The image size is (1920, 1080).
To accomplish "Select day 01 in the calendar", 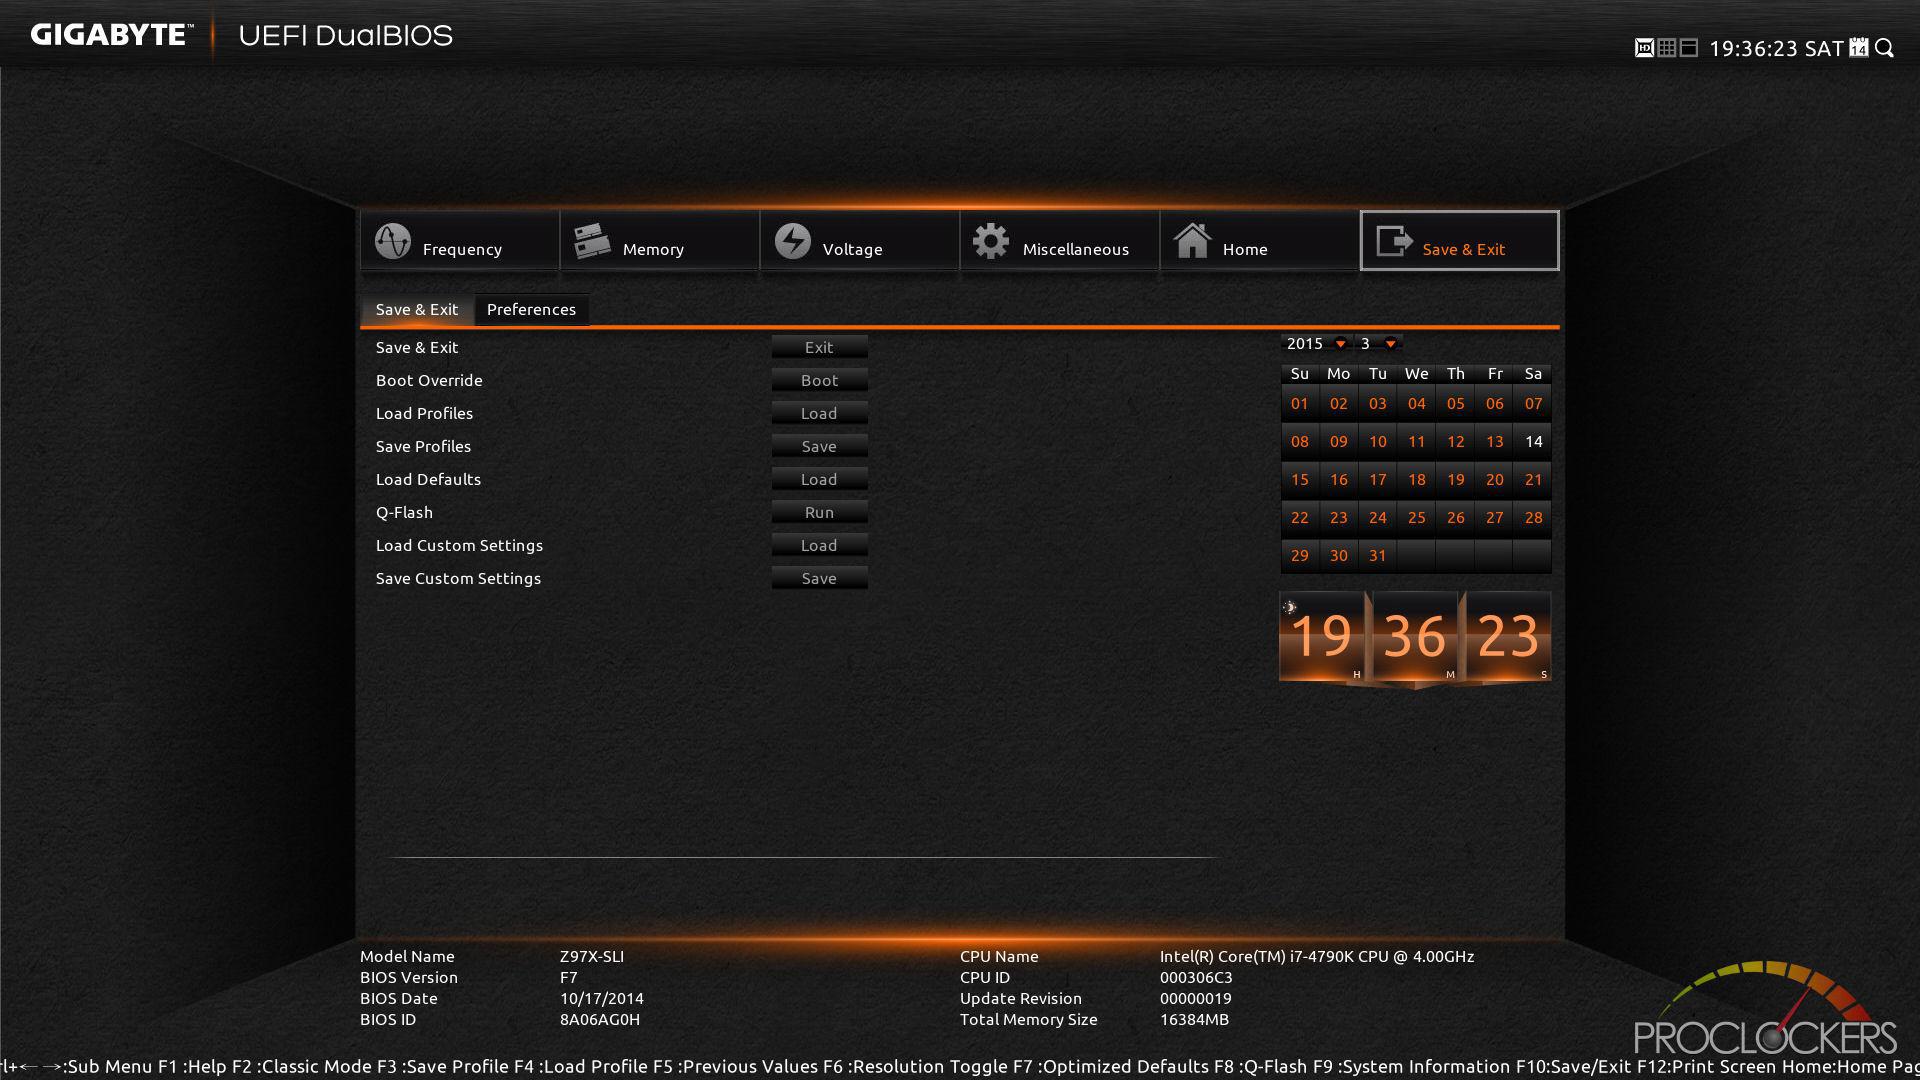I will [1299, 404].
